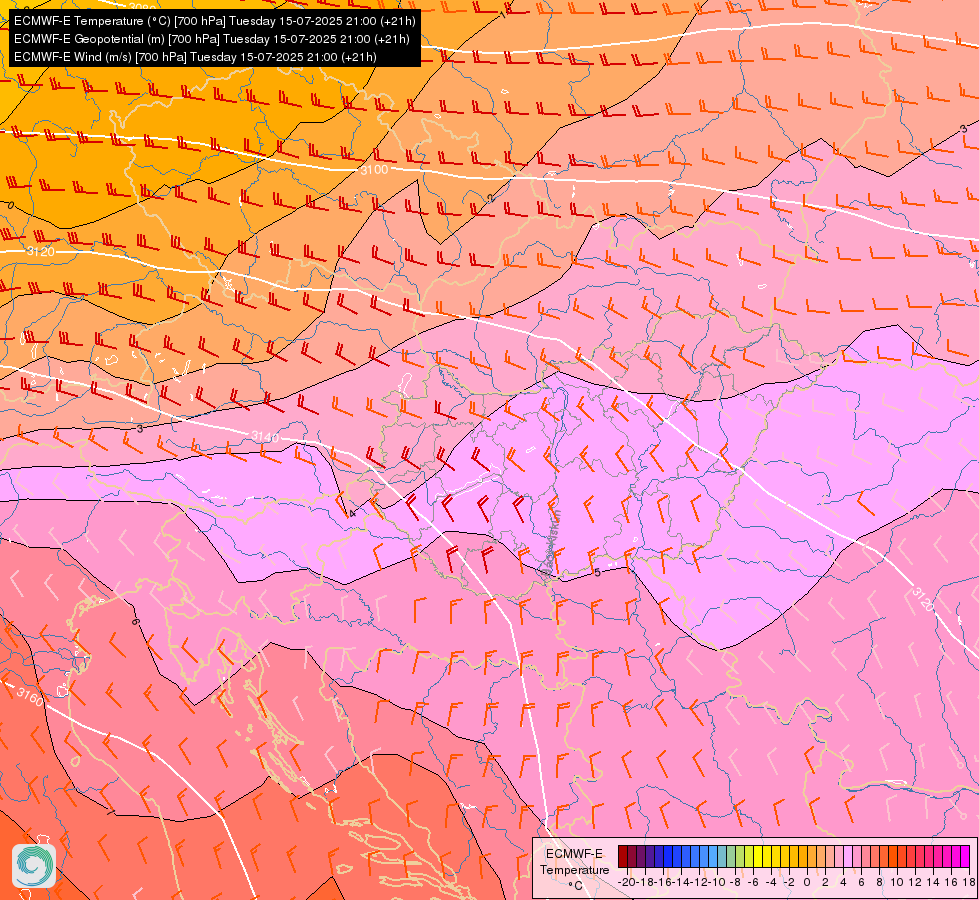The image size is (979, 900).
Task: Click the isotherm label 4
Action: coord(352,513)
